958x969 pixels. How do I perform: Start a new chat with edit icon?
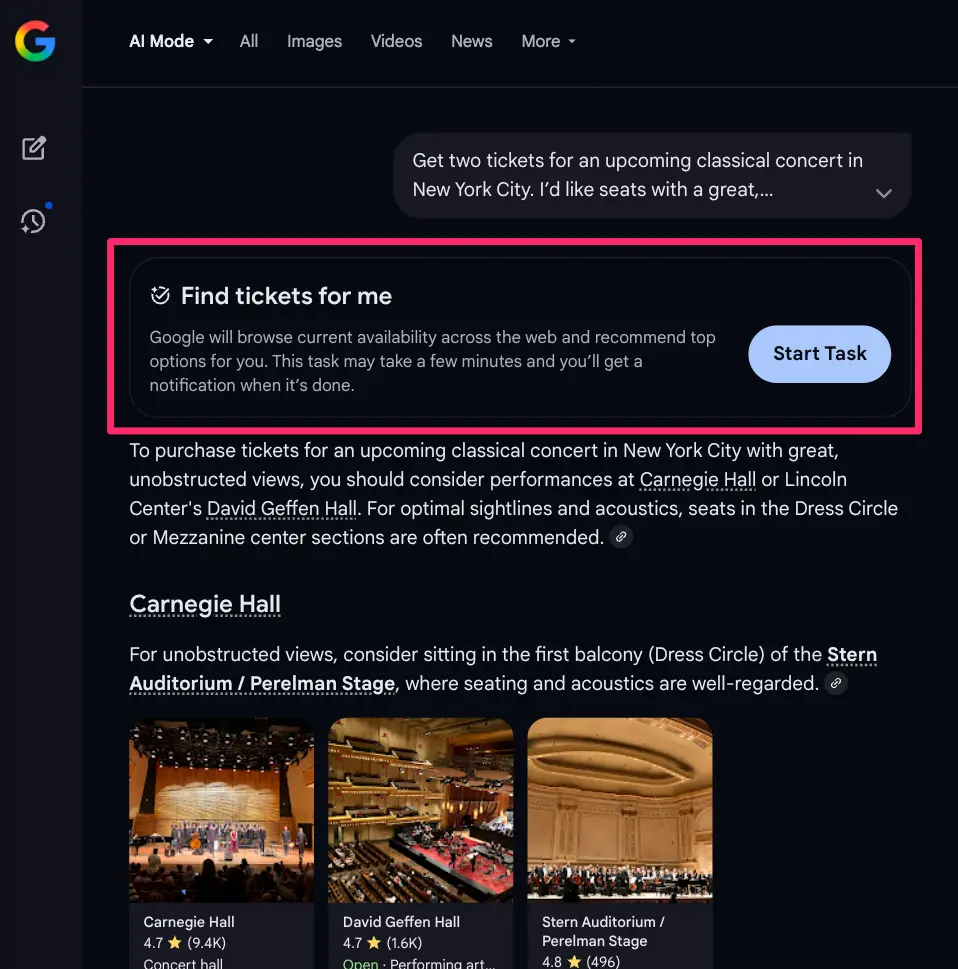tap(34, 149)
